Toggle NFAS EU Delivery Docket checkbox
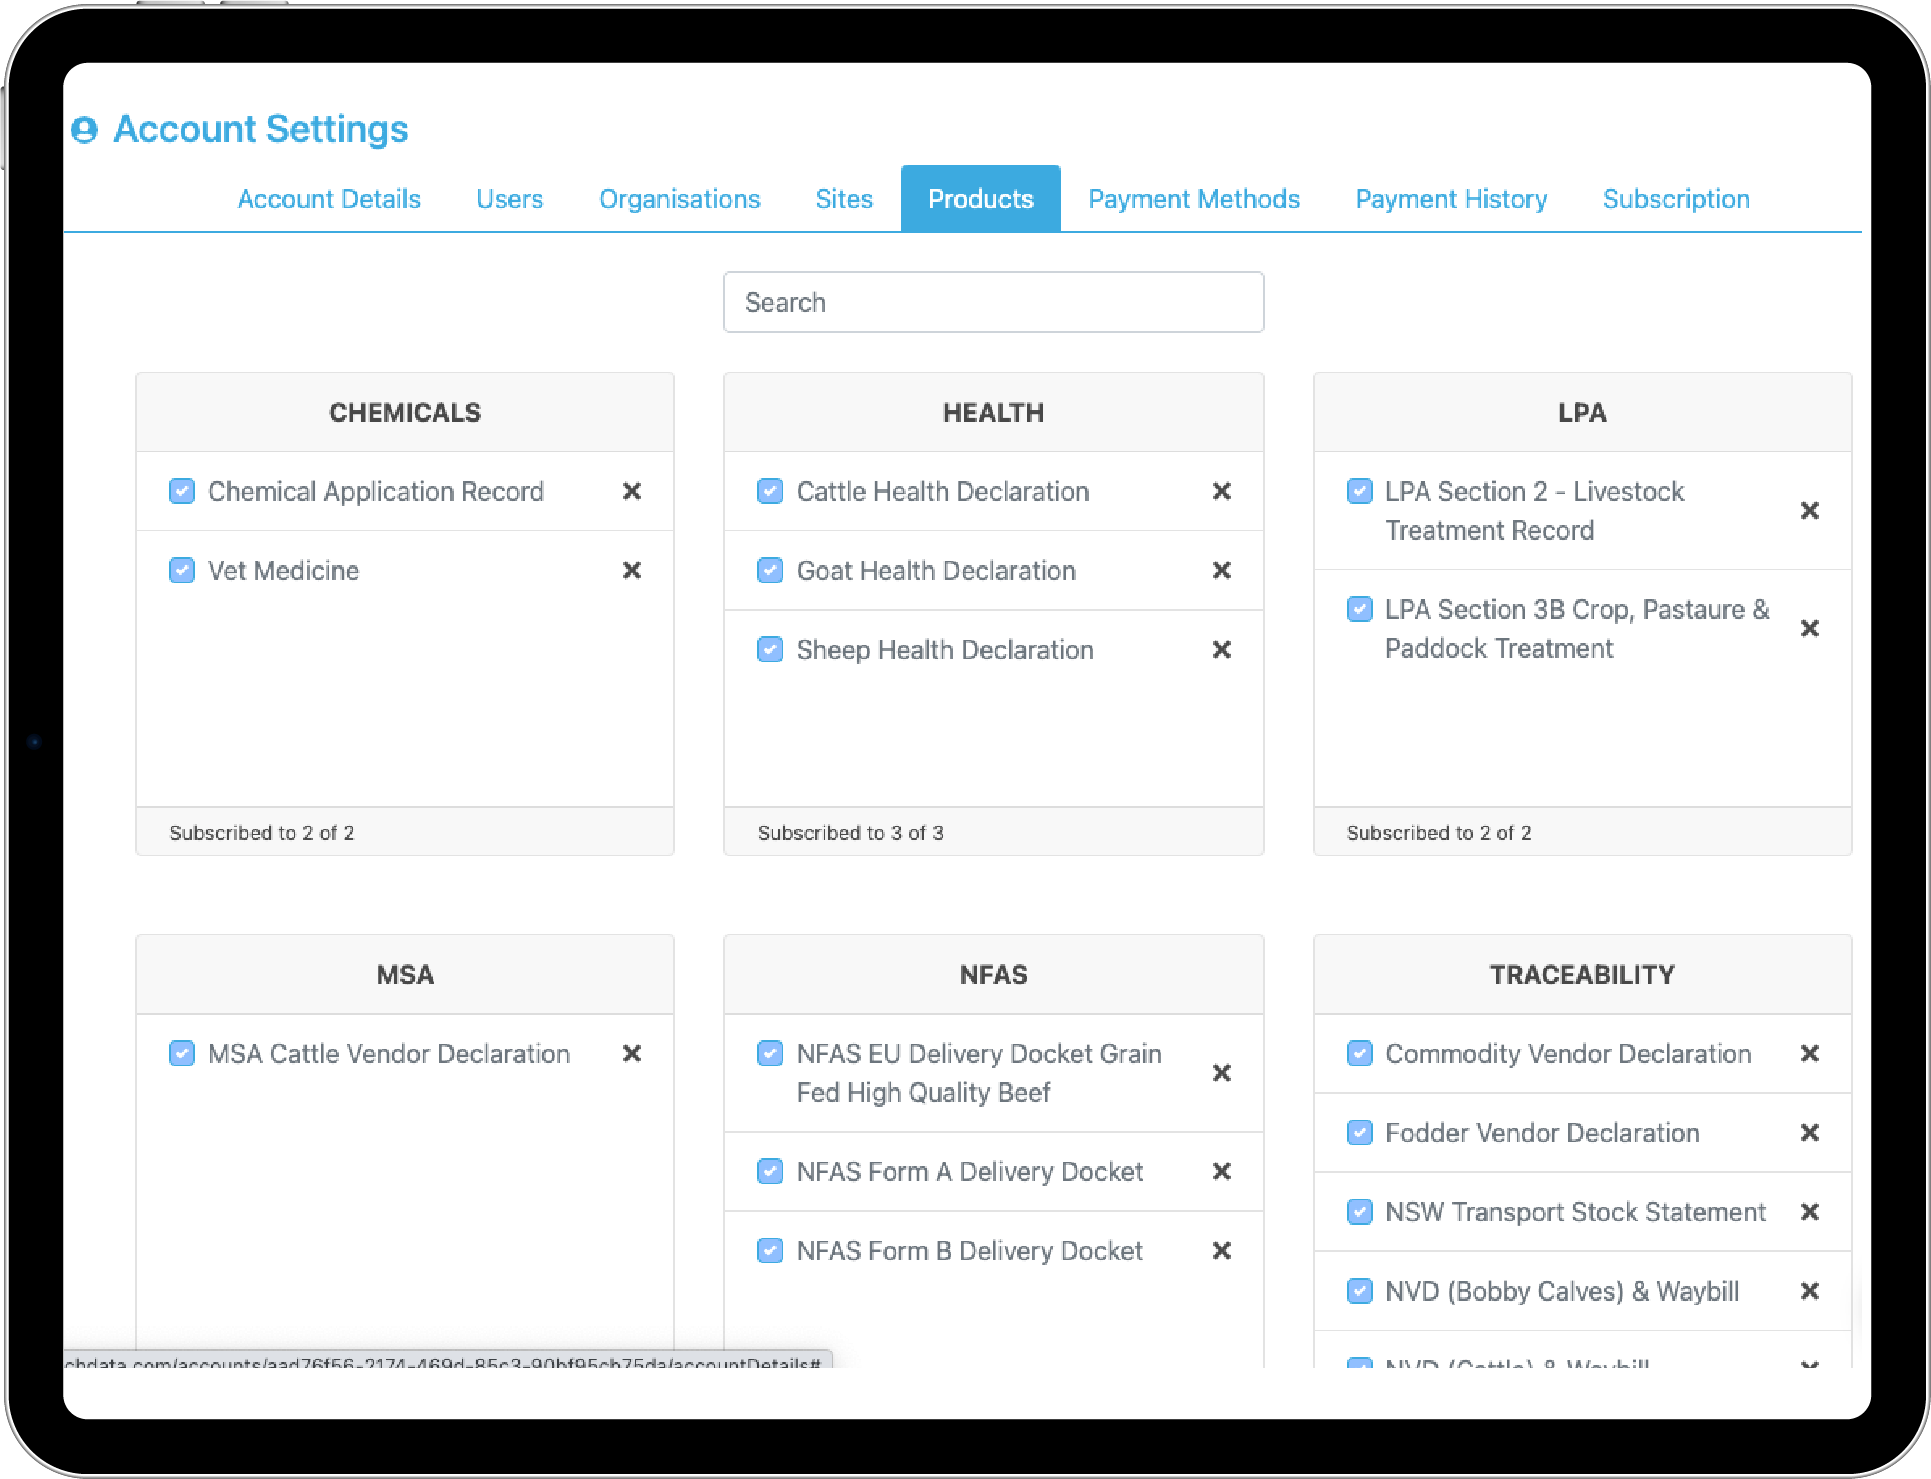 click(x=770, y=1053)
